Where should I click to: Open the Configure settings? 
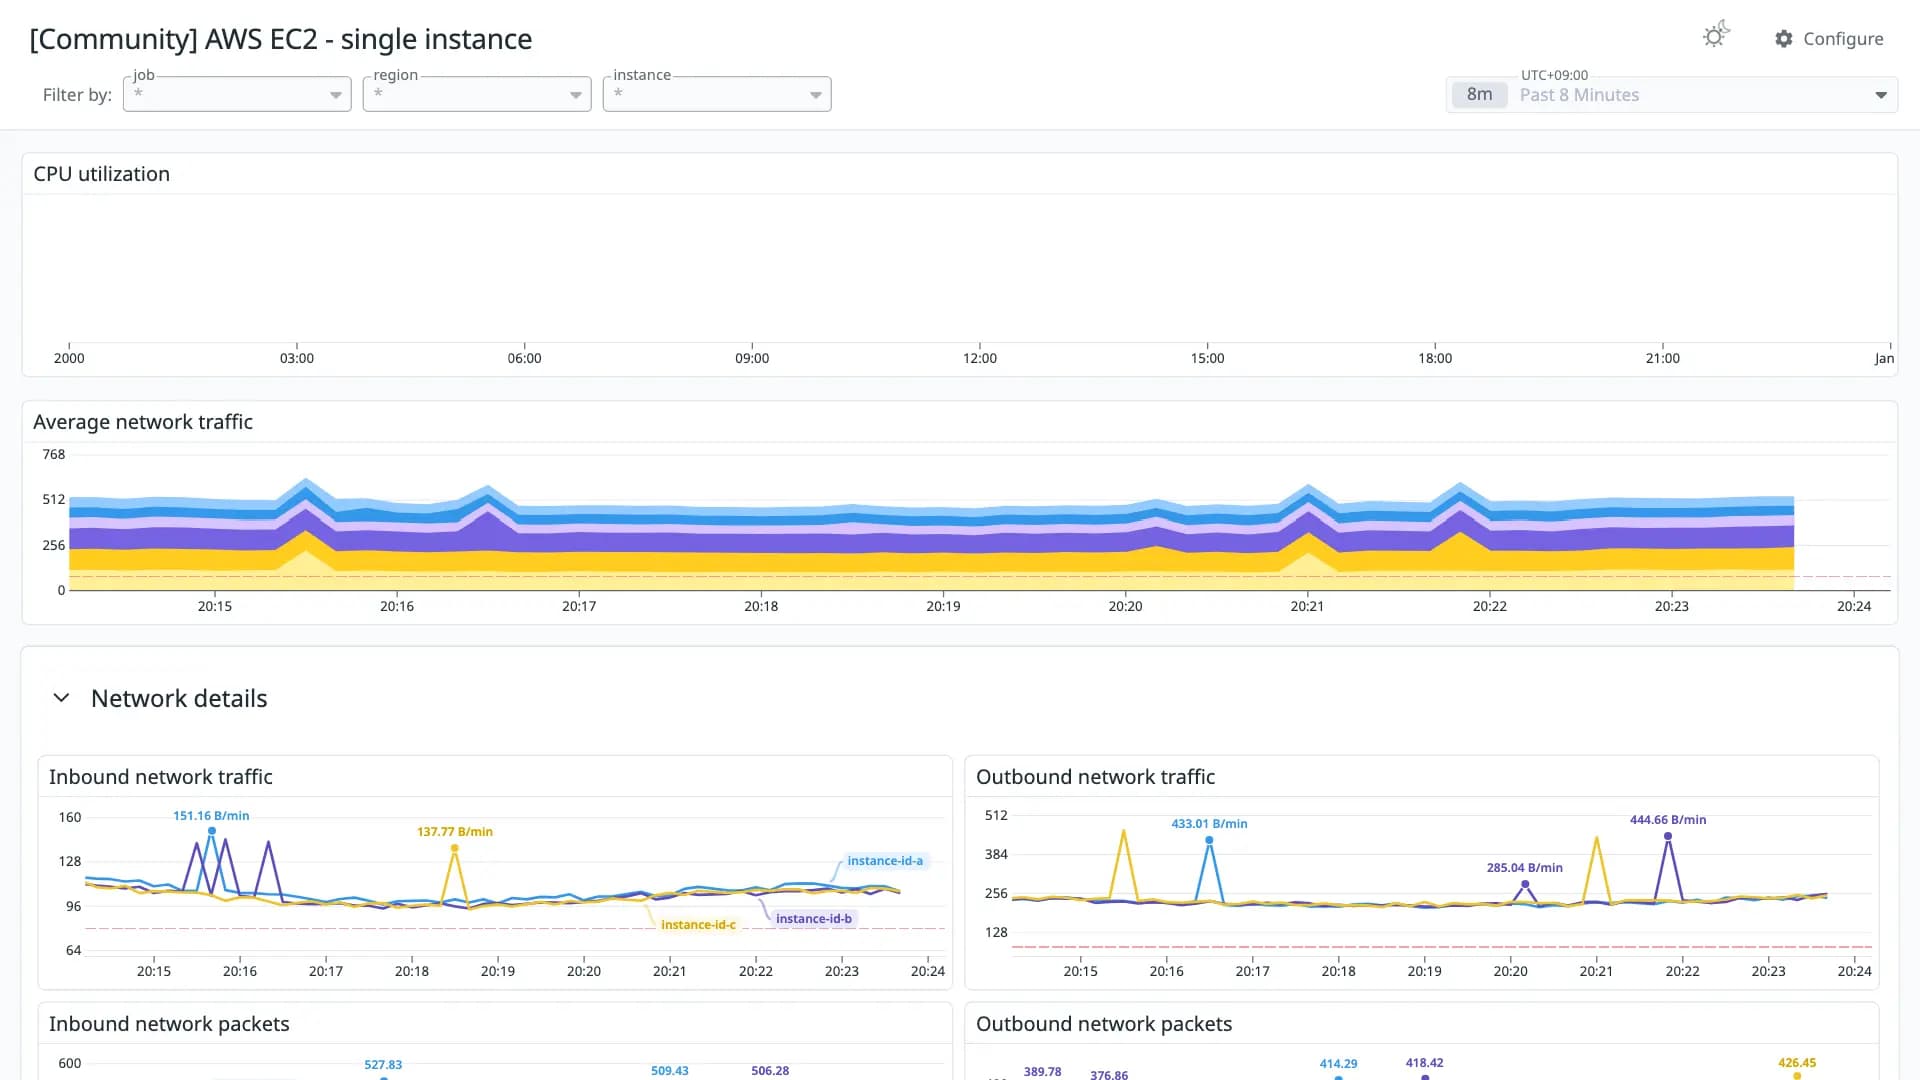[1829, 39]
